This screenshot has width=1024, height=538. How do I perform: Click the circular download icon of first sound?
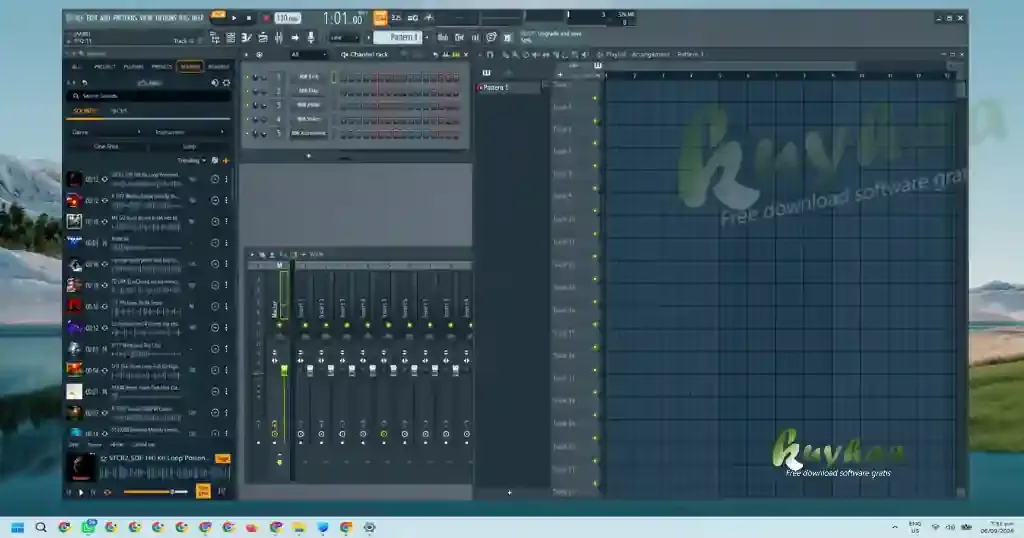click(x=215, y=179)
